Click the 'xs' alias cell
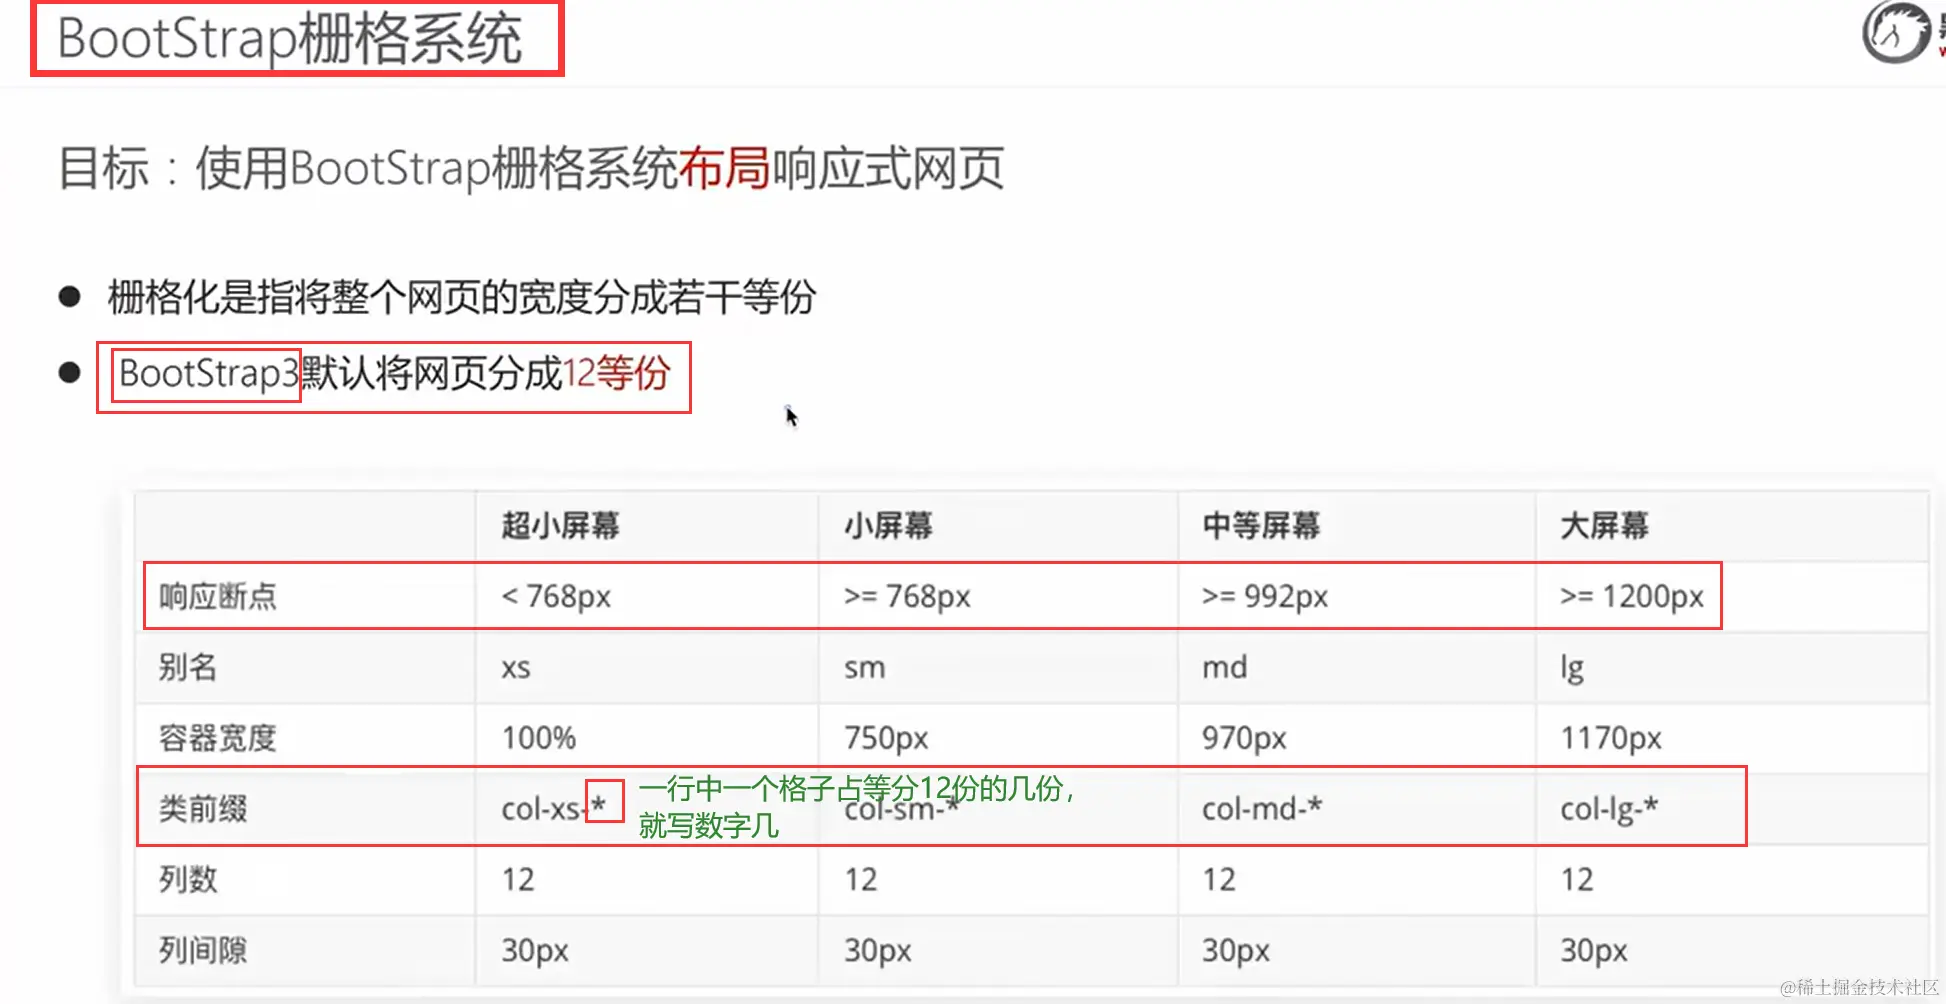 [516, 668]
